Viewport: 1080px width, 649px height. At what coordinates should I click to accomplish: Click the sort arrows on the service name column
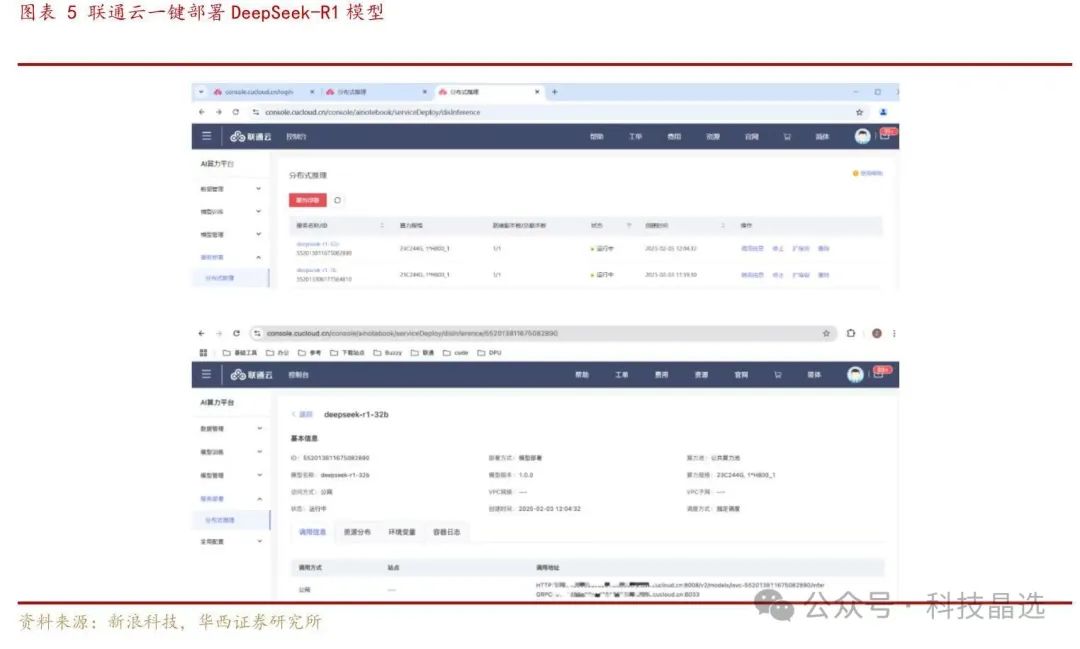coord(382,226)
